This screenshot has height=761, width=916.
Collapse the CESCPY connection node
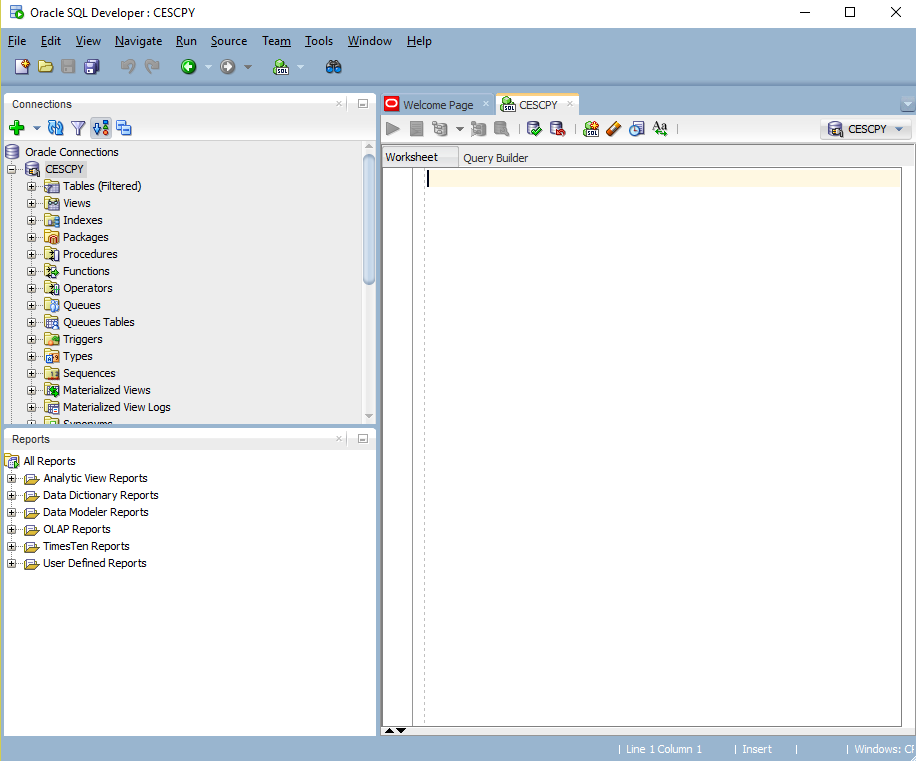point(12,169)
